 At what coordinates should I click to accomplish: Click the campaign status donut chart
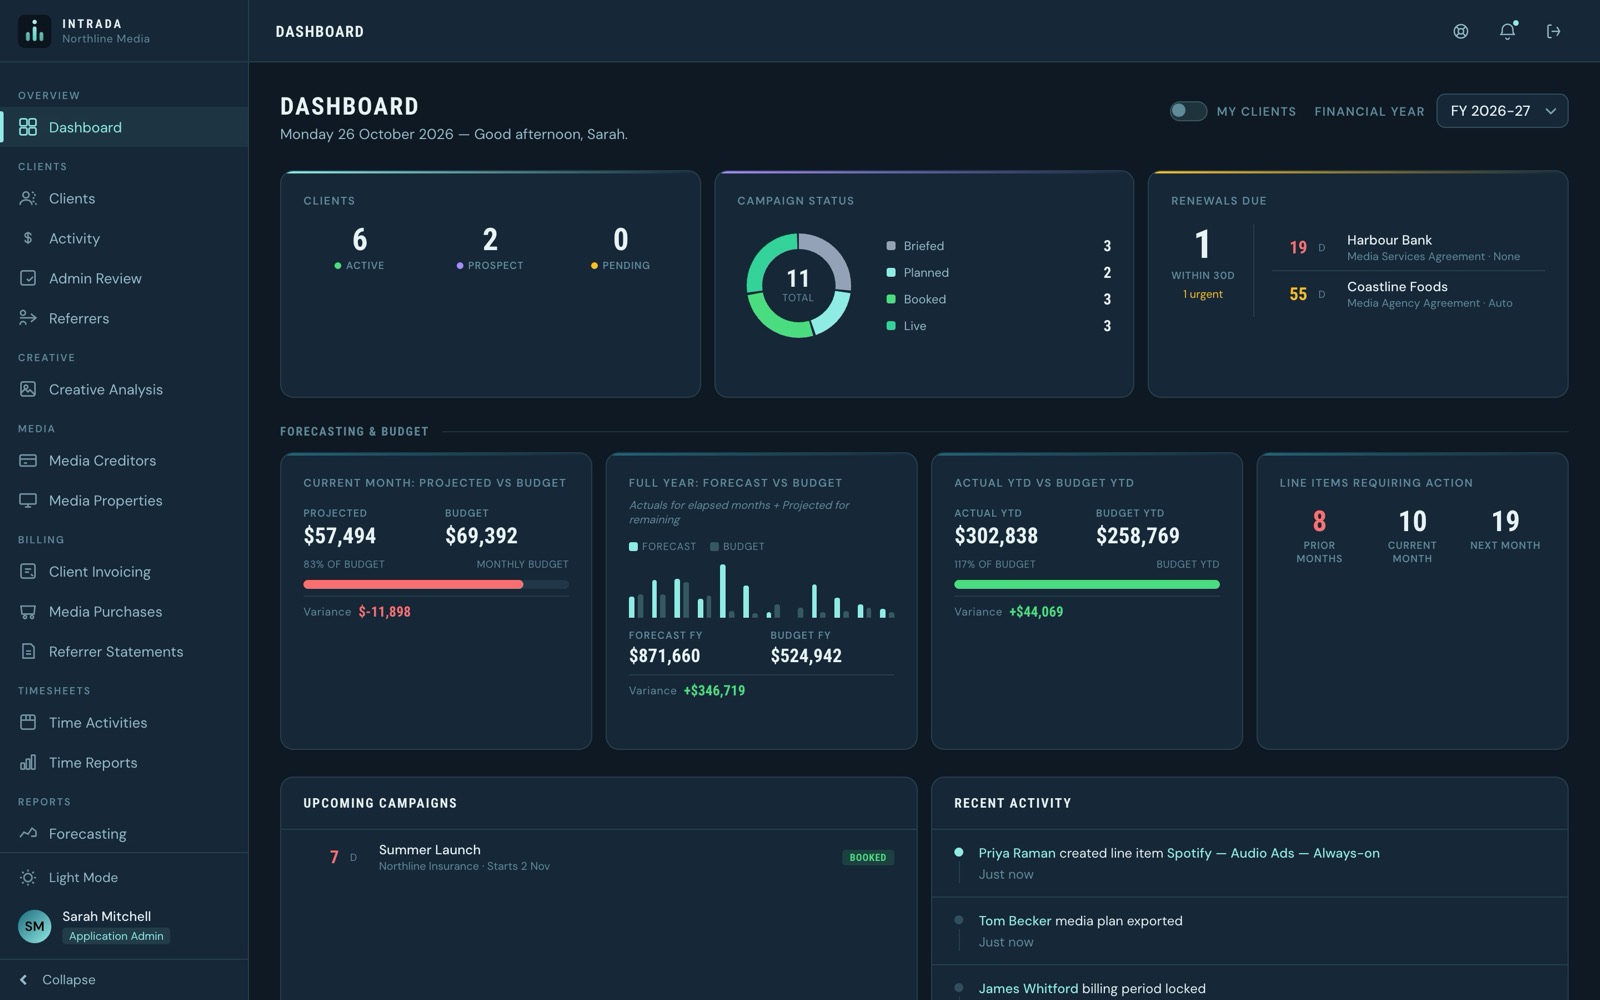[798, 285]
